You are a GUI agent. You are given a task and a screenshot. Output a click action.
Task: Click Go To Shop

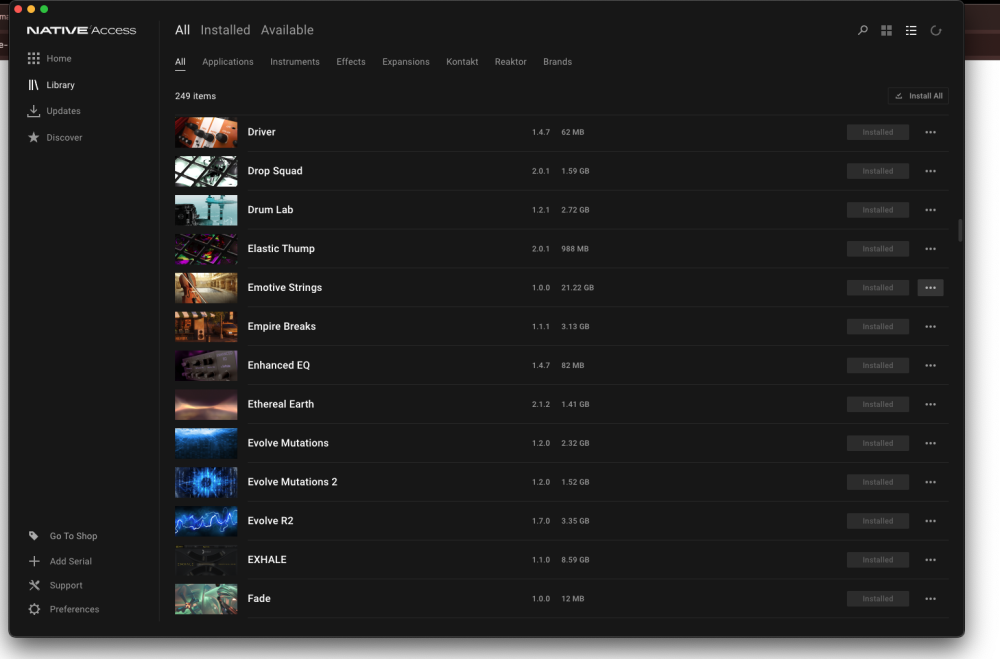(63, 536)
